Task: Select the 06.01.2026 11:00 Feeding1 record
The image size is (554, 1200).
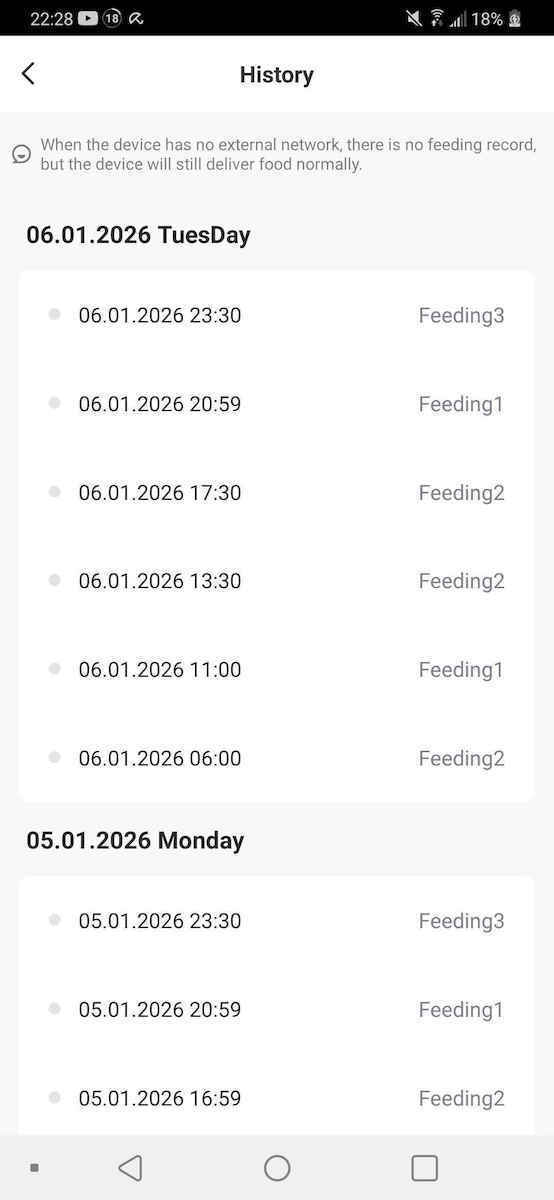Action: click(277, 669)
